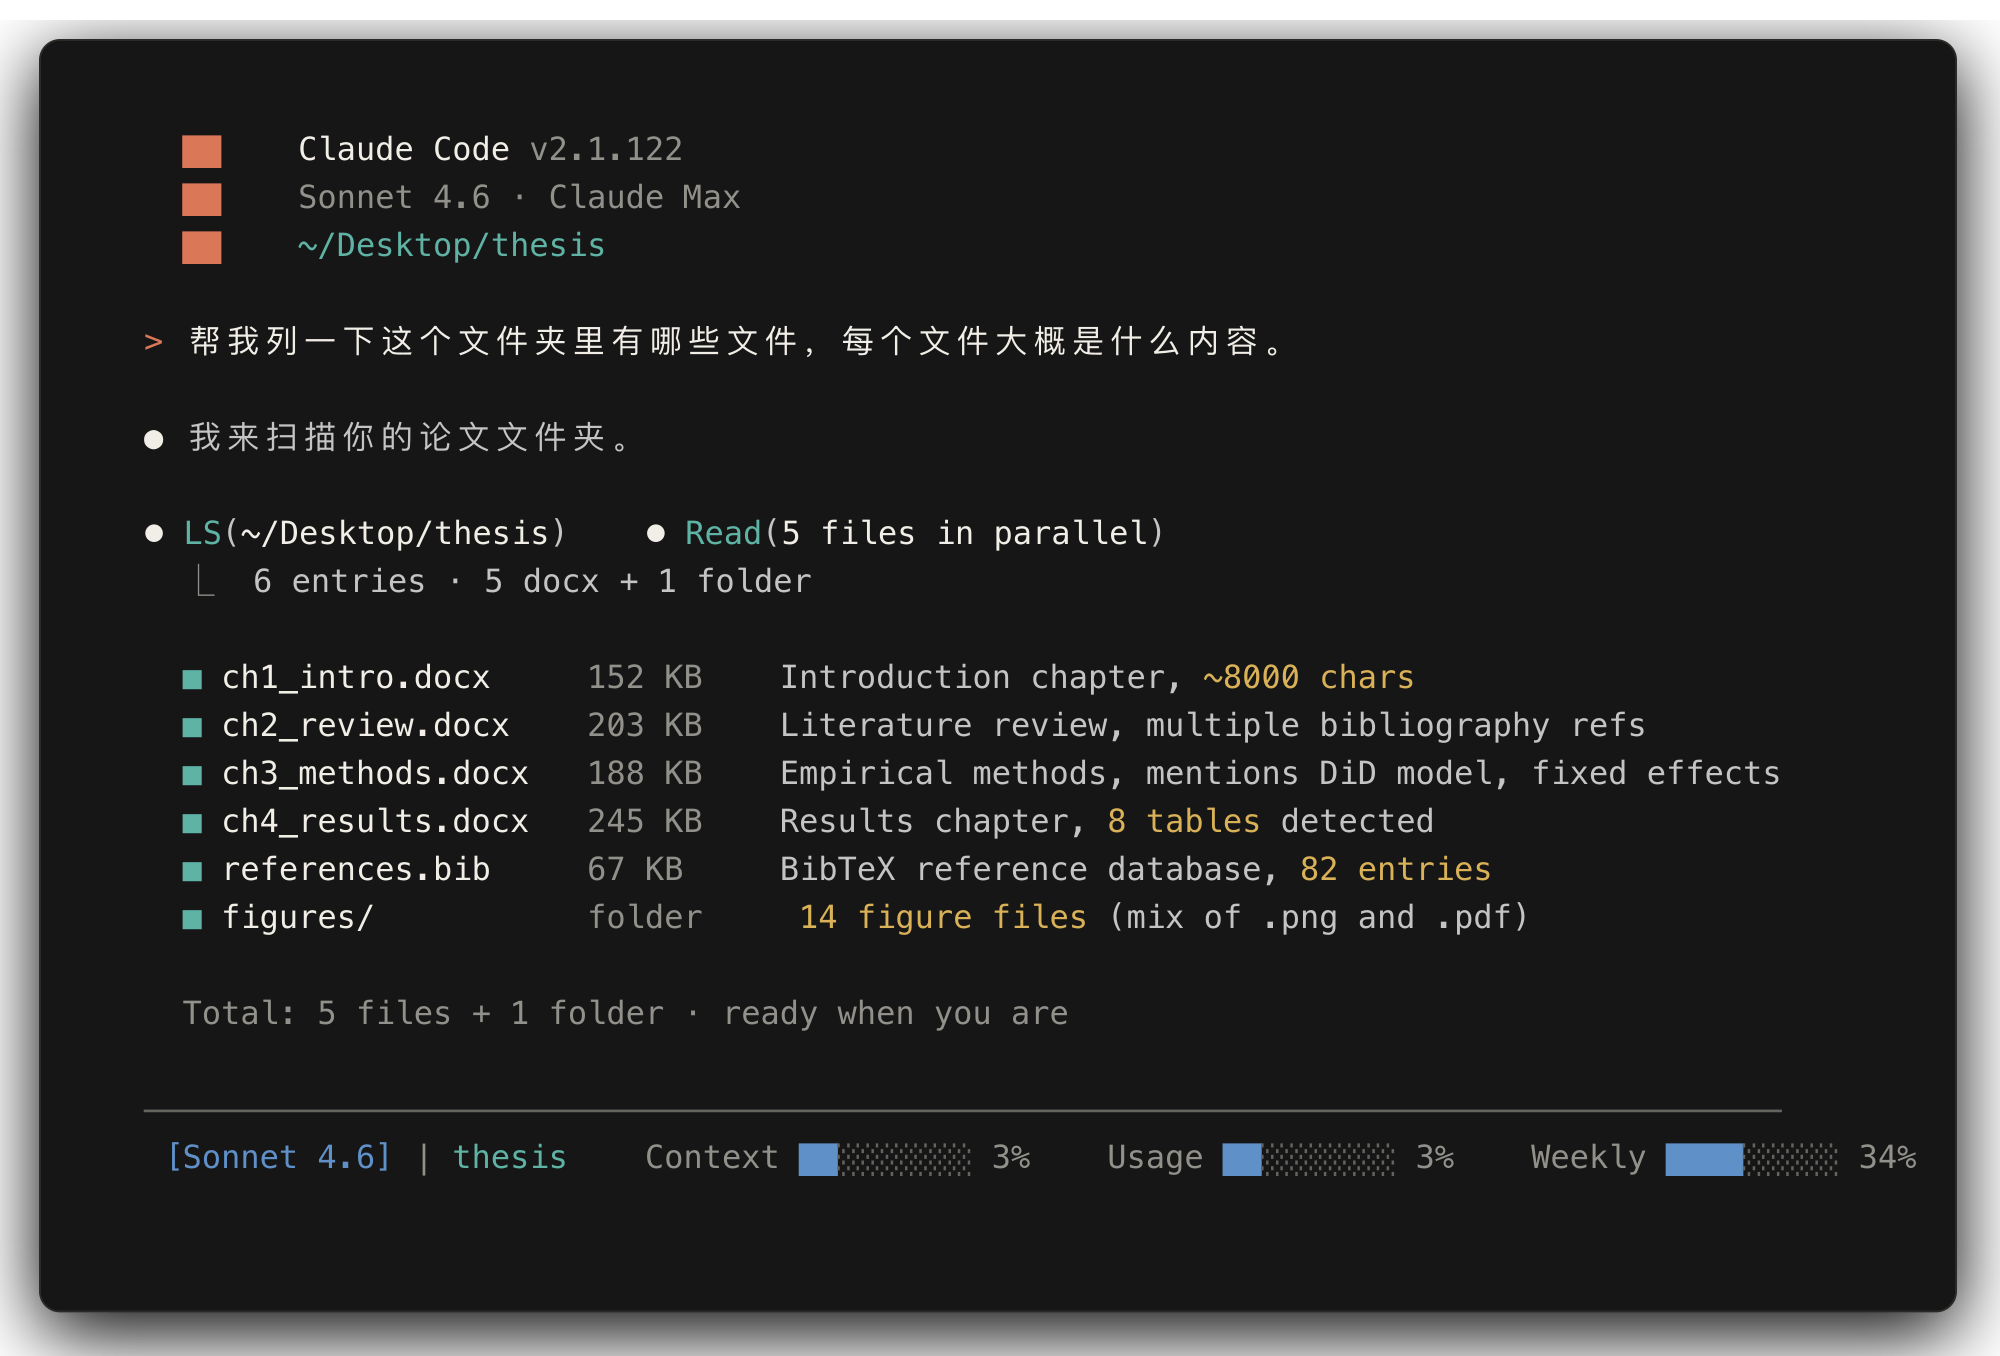Select the figures/ folder entry
Screen dimensions: 2000x1356
tap(298, 917)
